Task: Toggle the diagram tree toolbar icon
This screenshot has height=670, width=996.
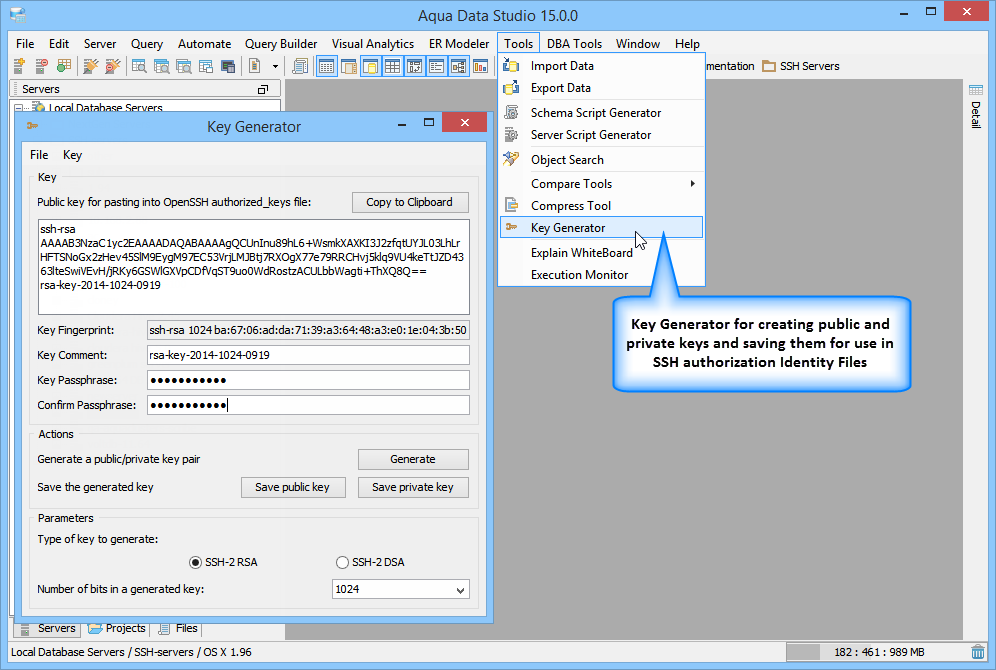Action: (x=459, y=66)
